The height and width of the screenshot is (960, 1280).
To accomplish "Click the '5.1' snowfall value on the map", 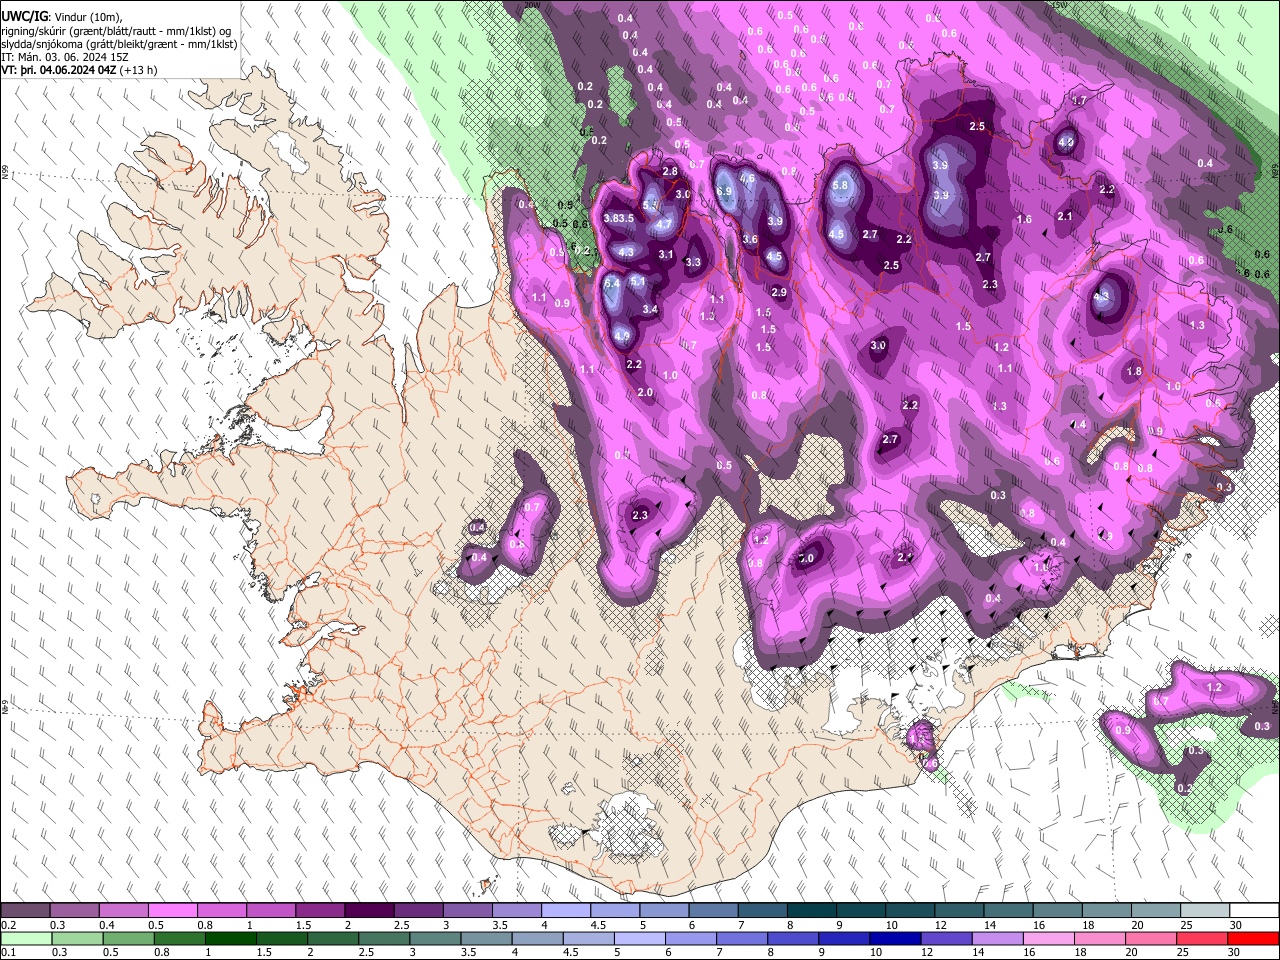I will click(x=638, y=282).
